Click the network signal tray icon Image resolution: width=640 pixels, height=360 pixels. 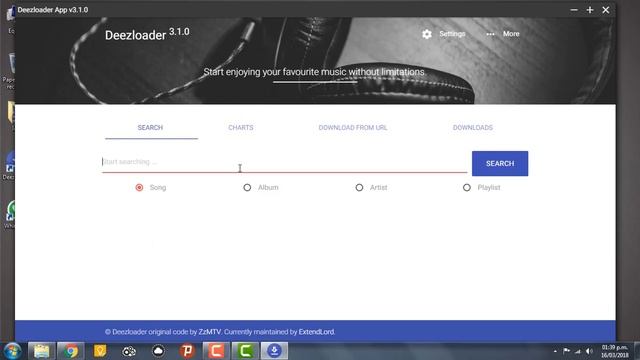pos(578,351)
